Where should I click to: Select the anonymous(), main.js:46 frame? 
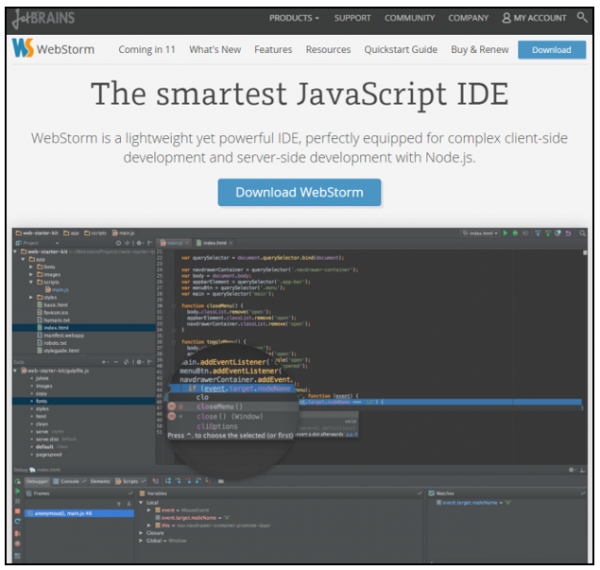79,513
